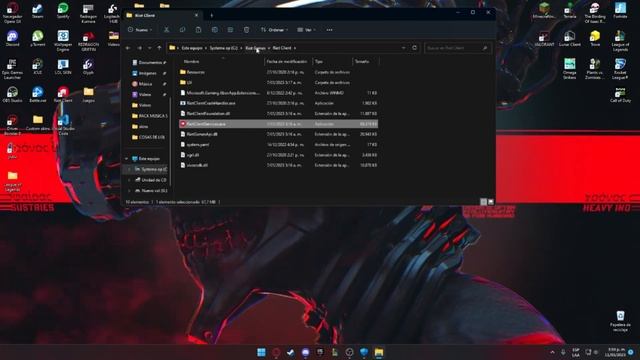The width and height of the screenshot is (640, 360).
Task: Select the highlighted RiotClientServices.exe file
Action: [278, 124]
